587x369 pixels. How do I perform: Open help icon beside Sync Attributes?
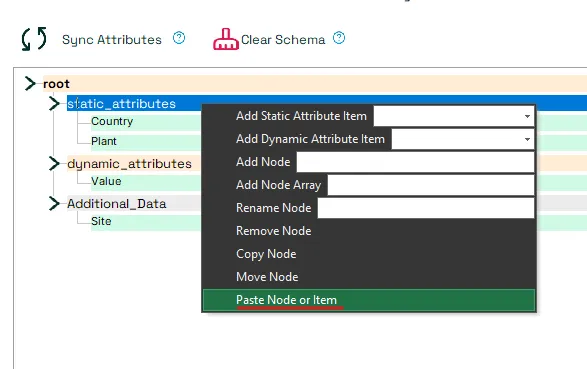point(179,38)
